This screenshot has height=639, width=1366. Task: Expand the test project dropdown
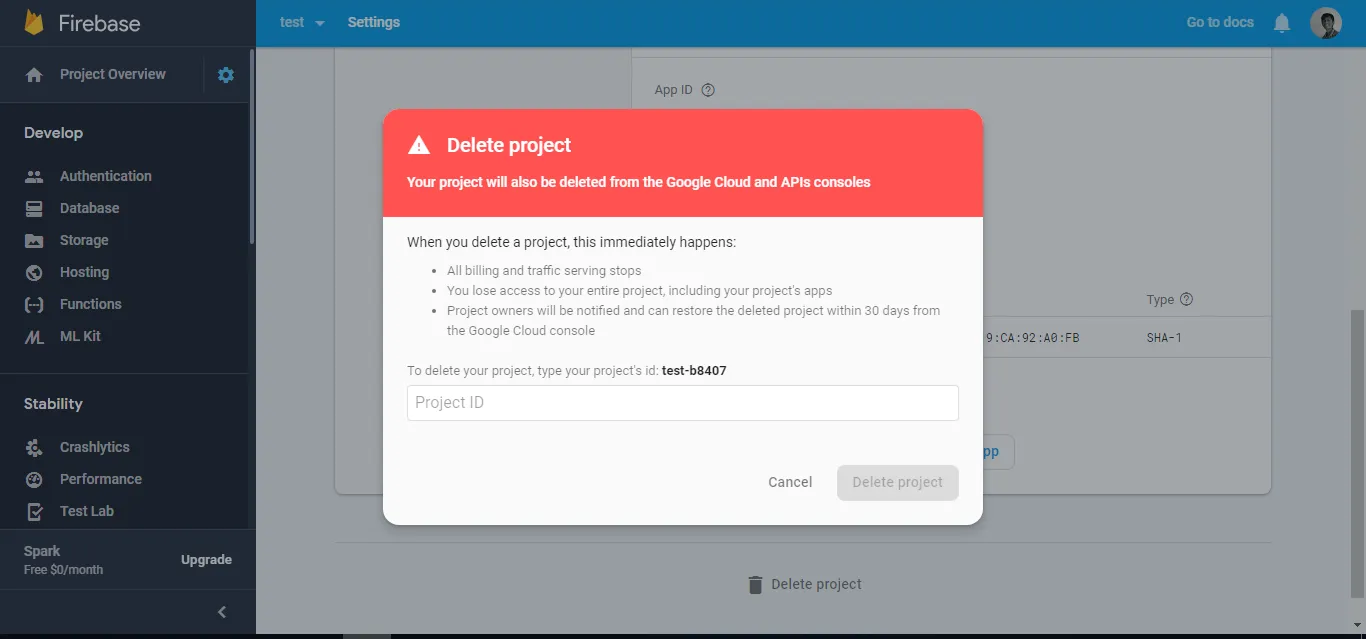tap(302, 22)
